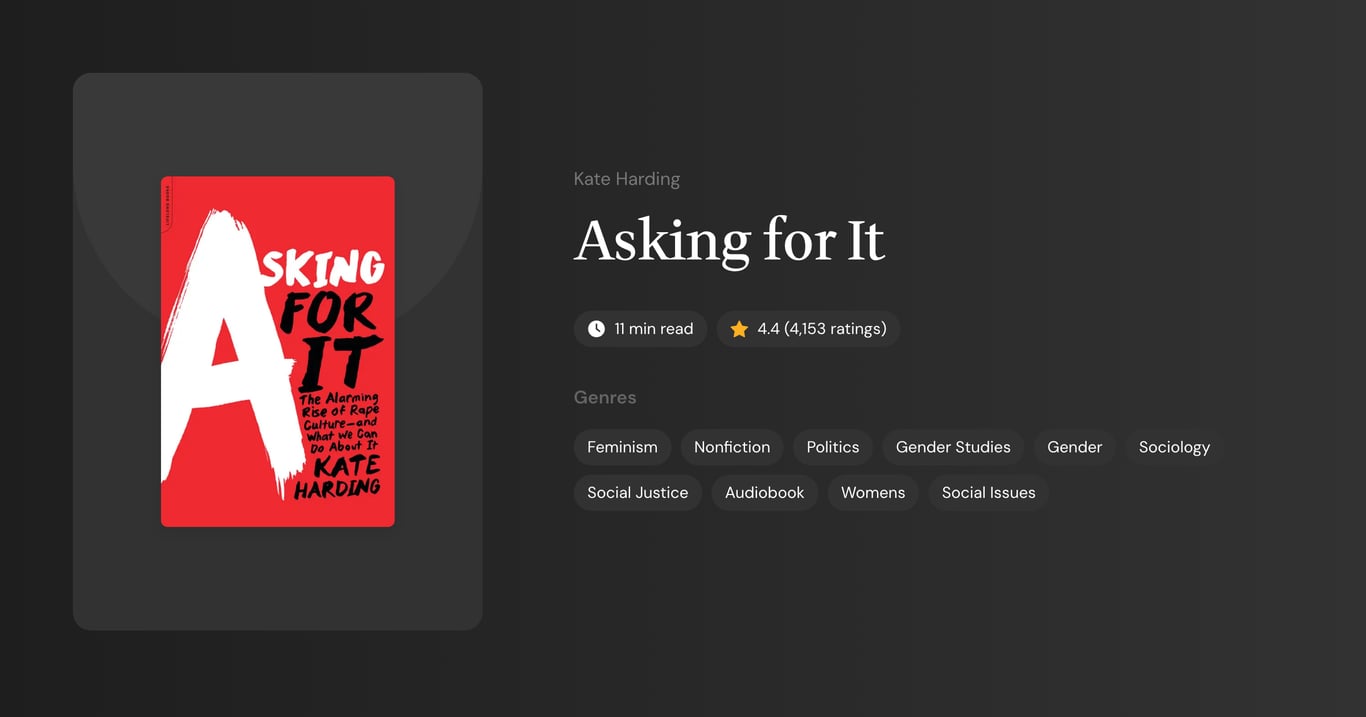Click the clock icon beside 11 min read
Image resolution: width=1366 pixels, height=717 pixels.
tap(596, 329)
